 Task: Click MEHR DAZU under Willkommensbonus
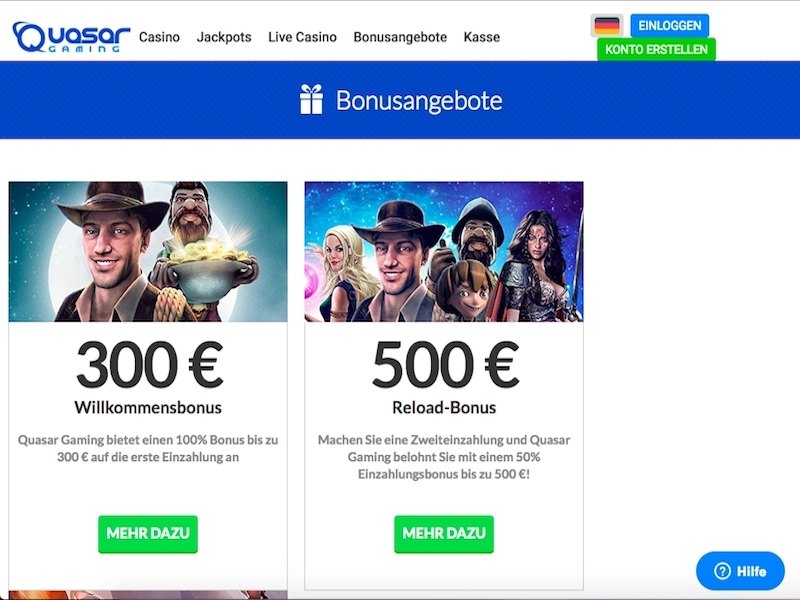(x=148, y=534)
